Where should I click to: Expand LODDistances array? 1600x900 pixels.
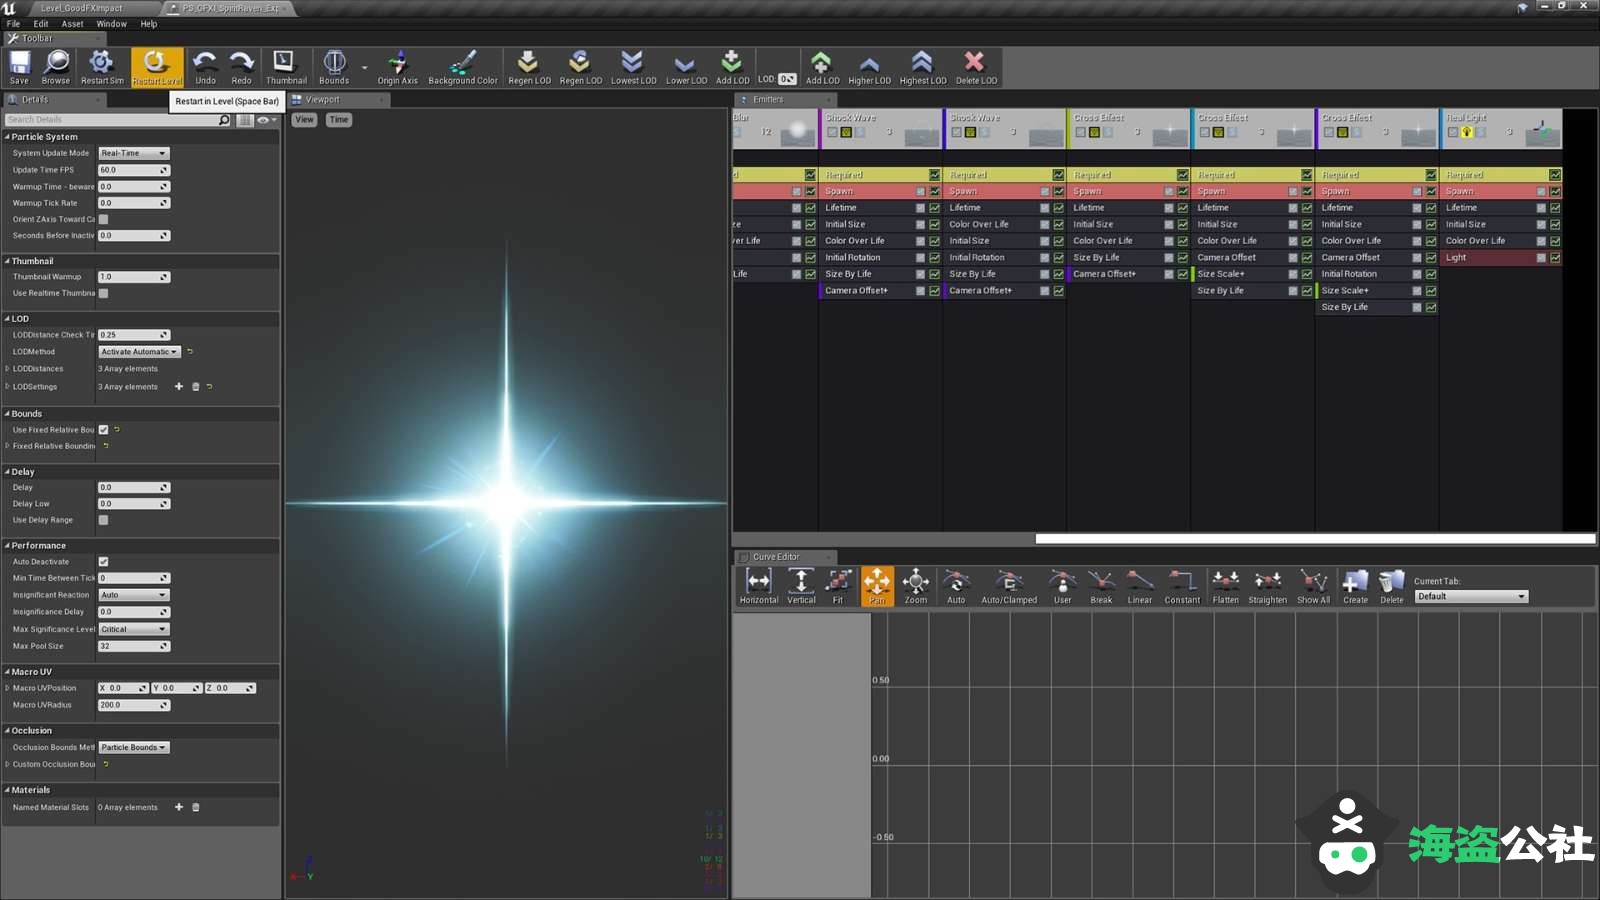[x=8, y=369]
